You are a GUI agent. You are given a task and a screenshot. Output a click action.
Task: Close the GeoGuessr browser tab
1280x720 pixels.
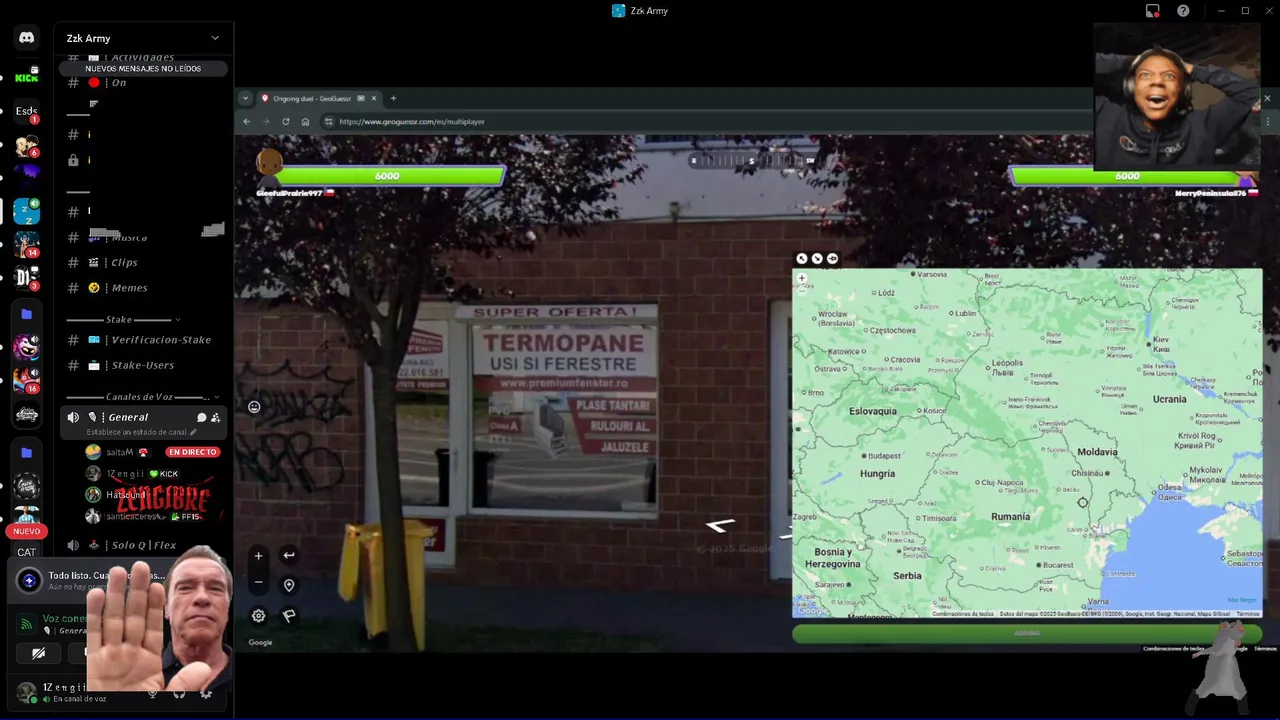374,98
